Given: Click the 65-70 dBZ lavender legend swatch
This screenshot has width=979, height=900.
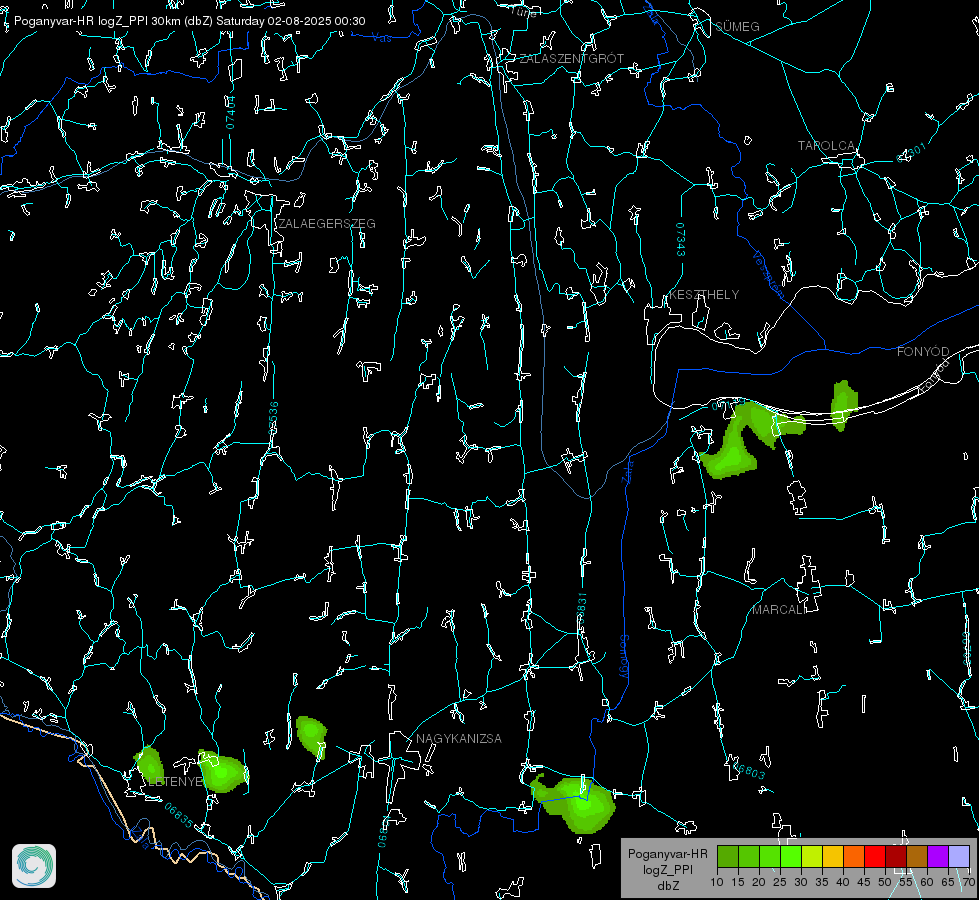Looking at the screenshot, I should tap(959, 856).
